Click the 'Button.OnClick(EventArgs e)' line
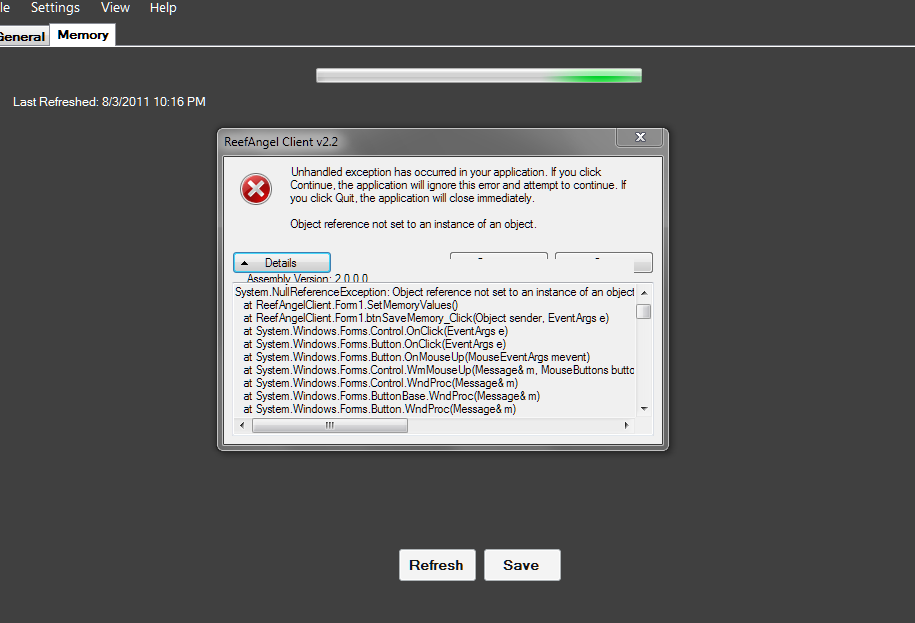915x623 pixels. click(x=375, y=344)
